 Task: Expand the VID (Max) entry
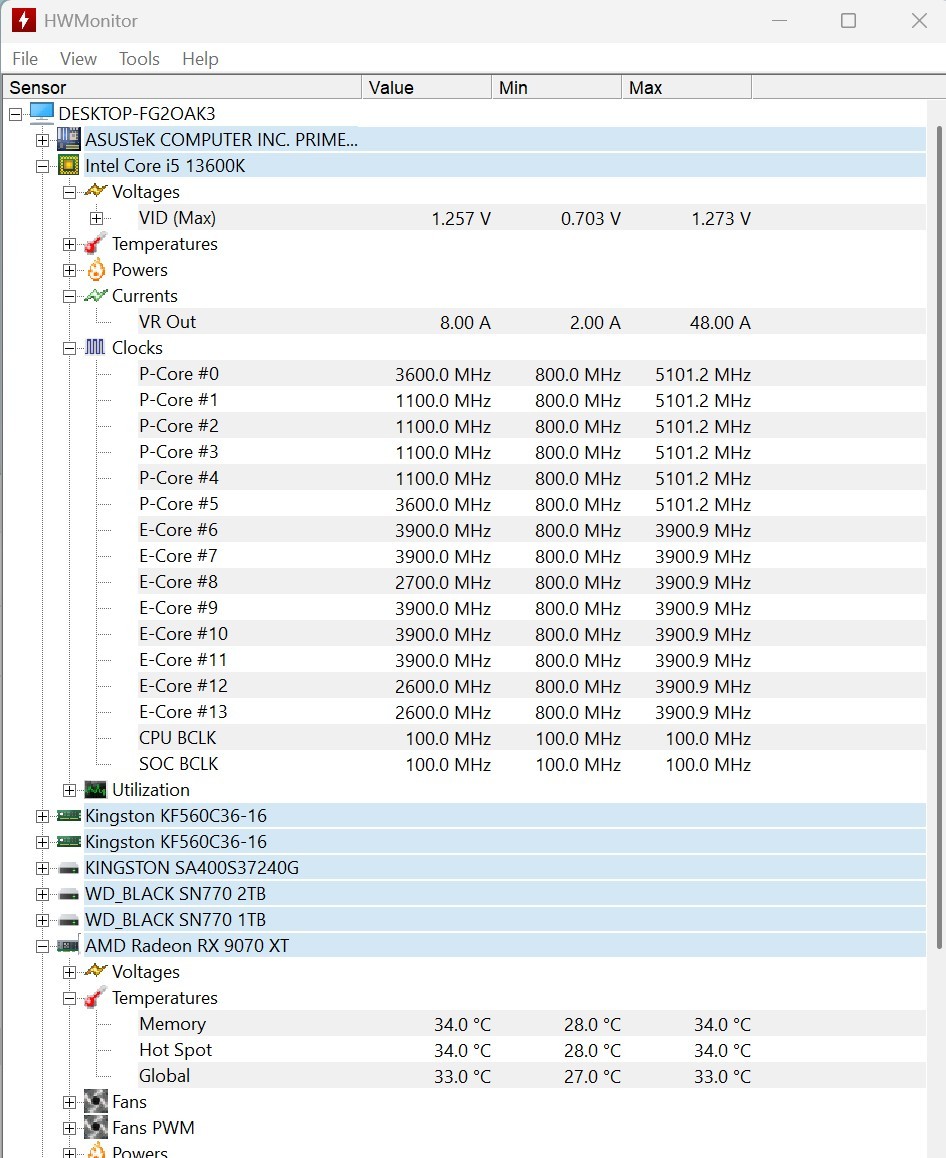pyautogui.click(x=96, y=219)
